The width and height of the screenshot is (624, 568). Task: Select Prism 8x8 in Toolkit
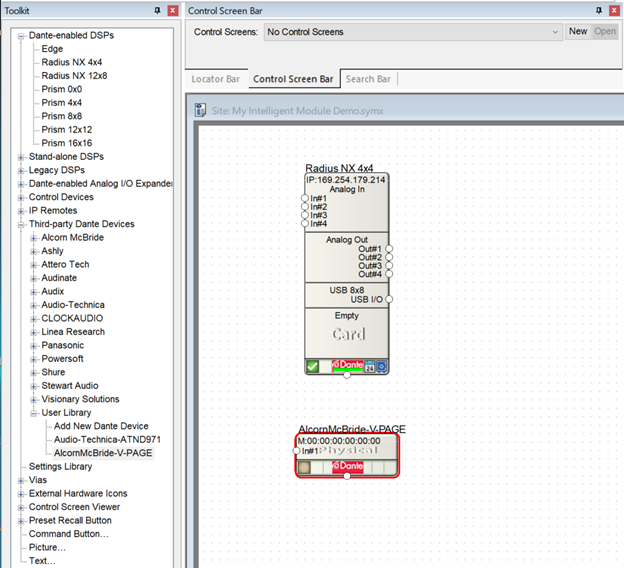[x=62, y=116]
